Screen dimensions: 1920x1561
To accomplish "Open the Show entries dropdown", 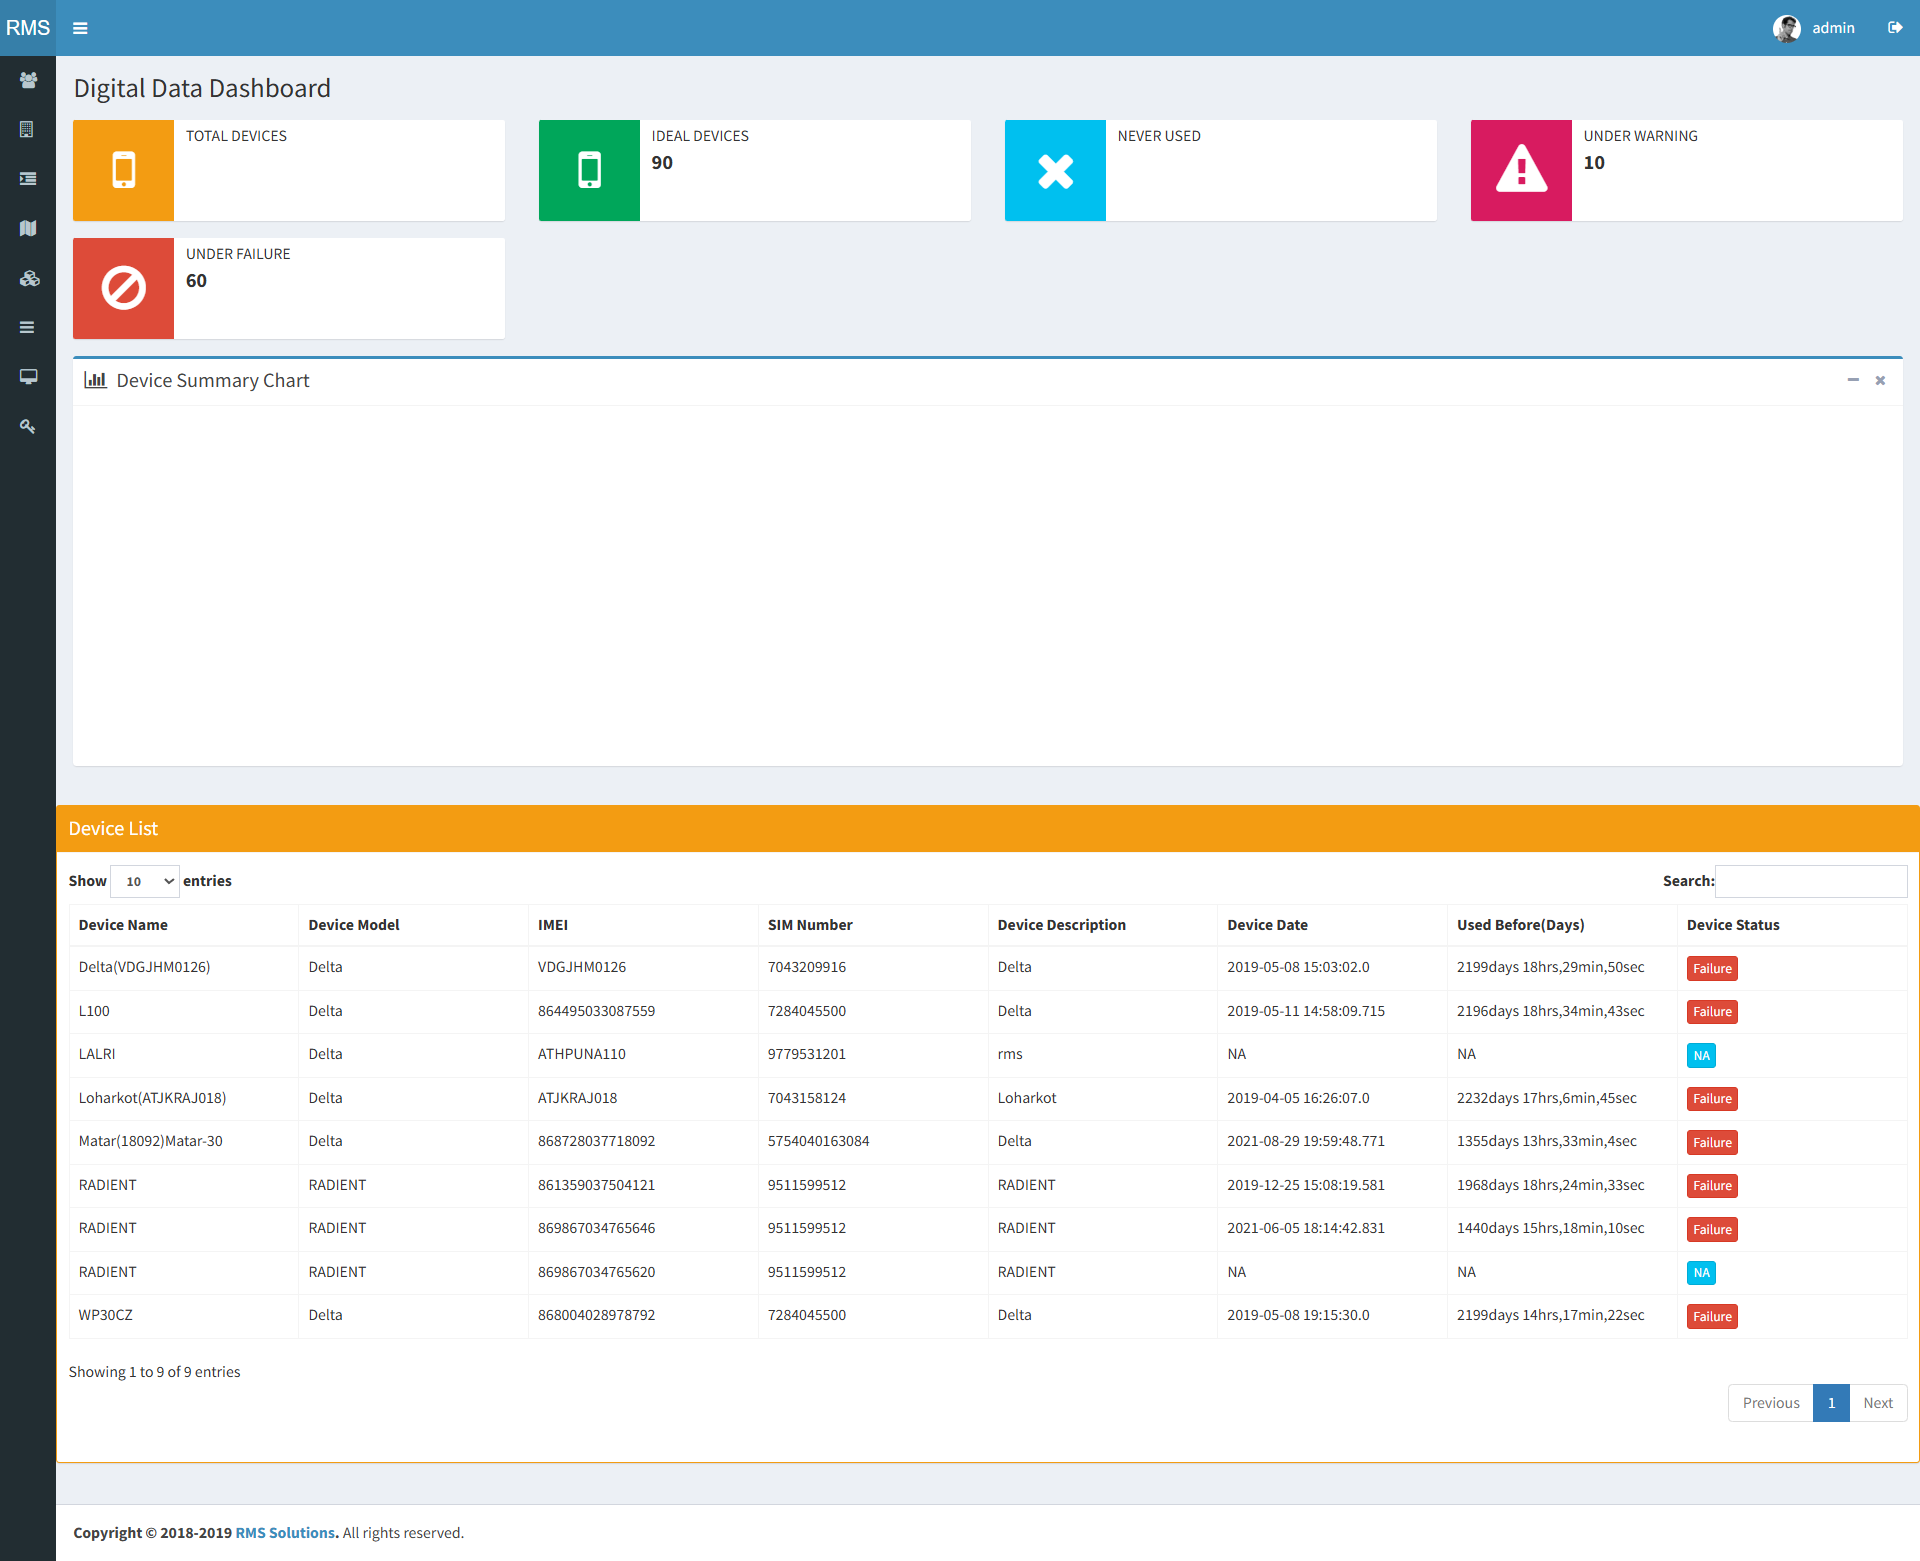I will [145, 881].
